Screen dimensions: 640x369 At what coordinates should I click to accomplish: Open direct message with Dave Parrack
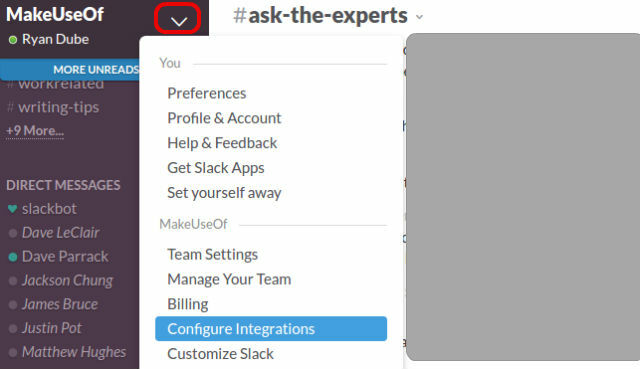[x=65, y=257]
